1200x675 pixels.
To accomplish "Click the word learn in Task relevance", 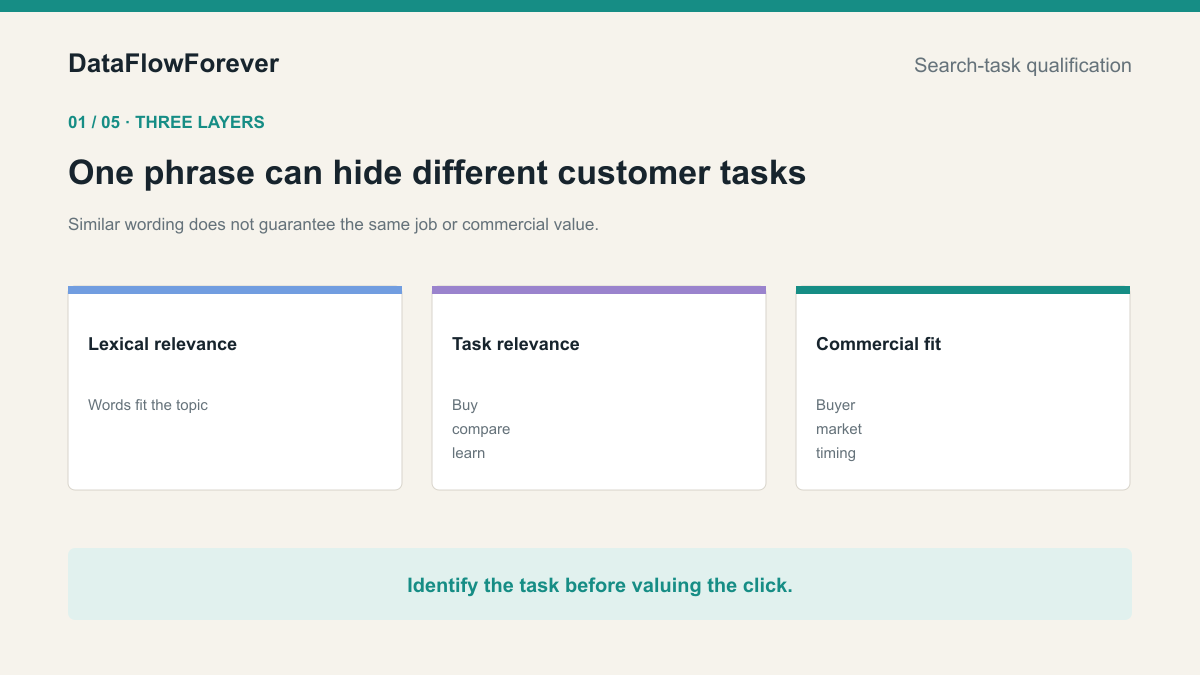I will 468,453.
